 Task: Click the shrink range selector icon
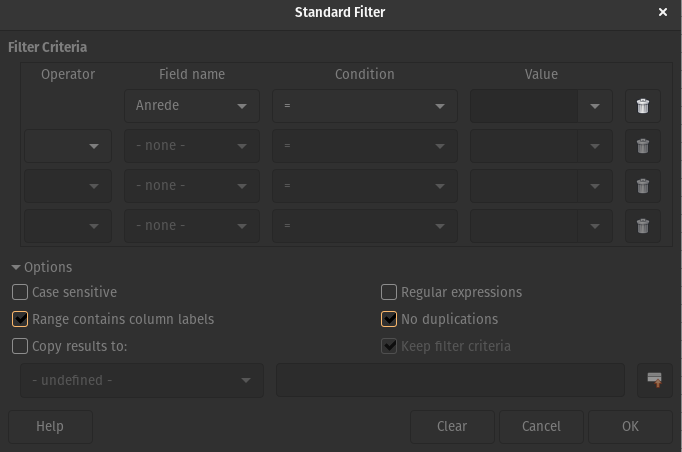point(655,380)
